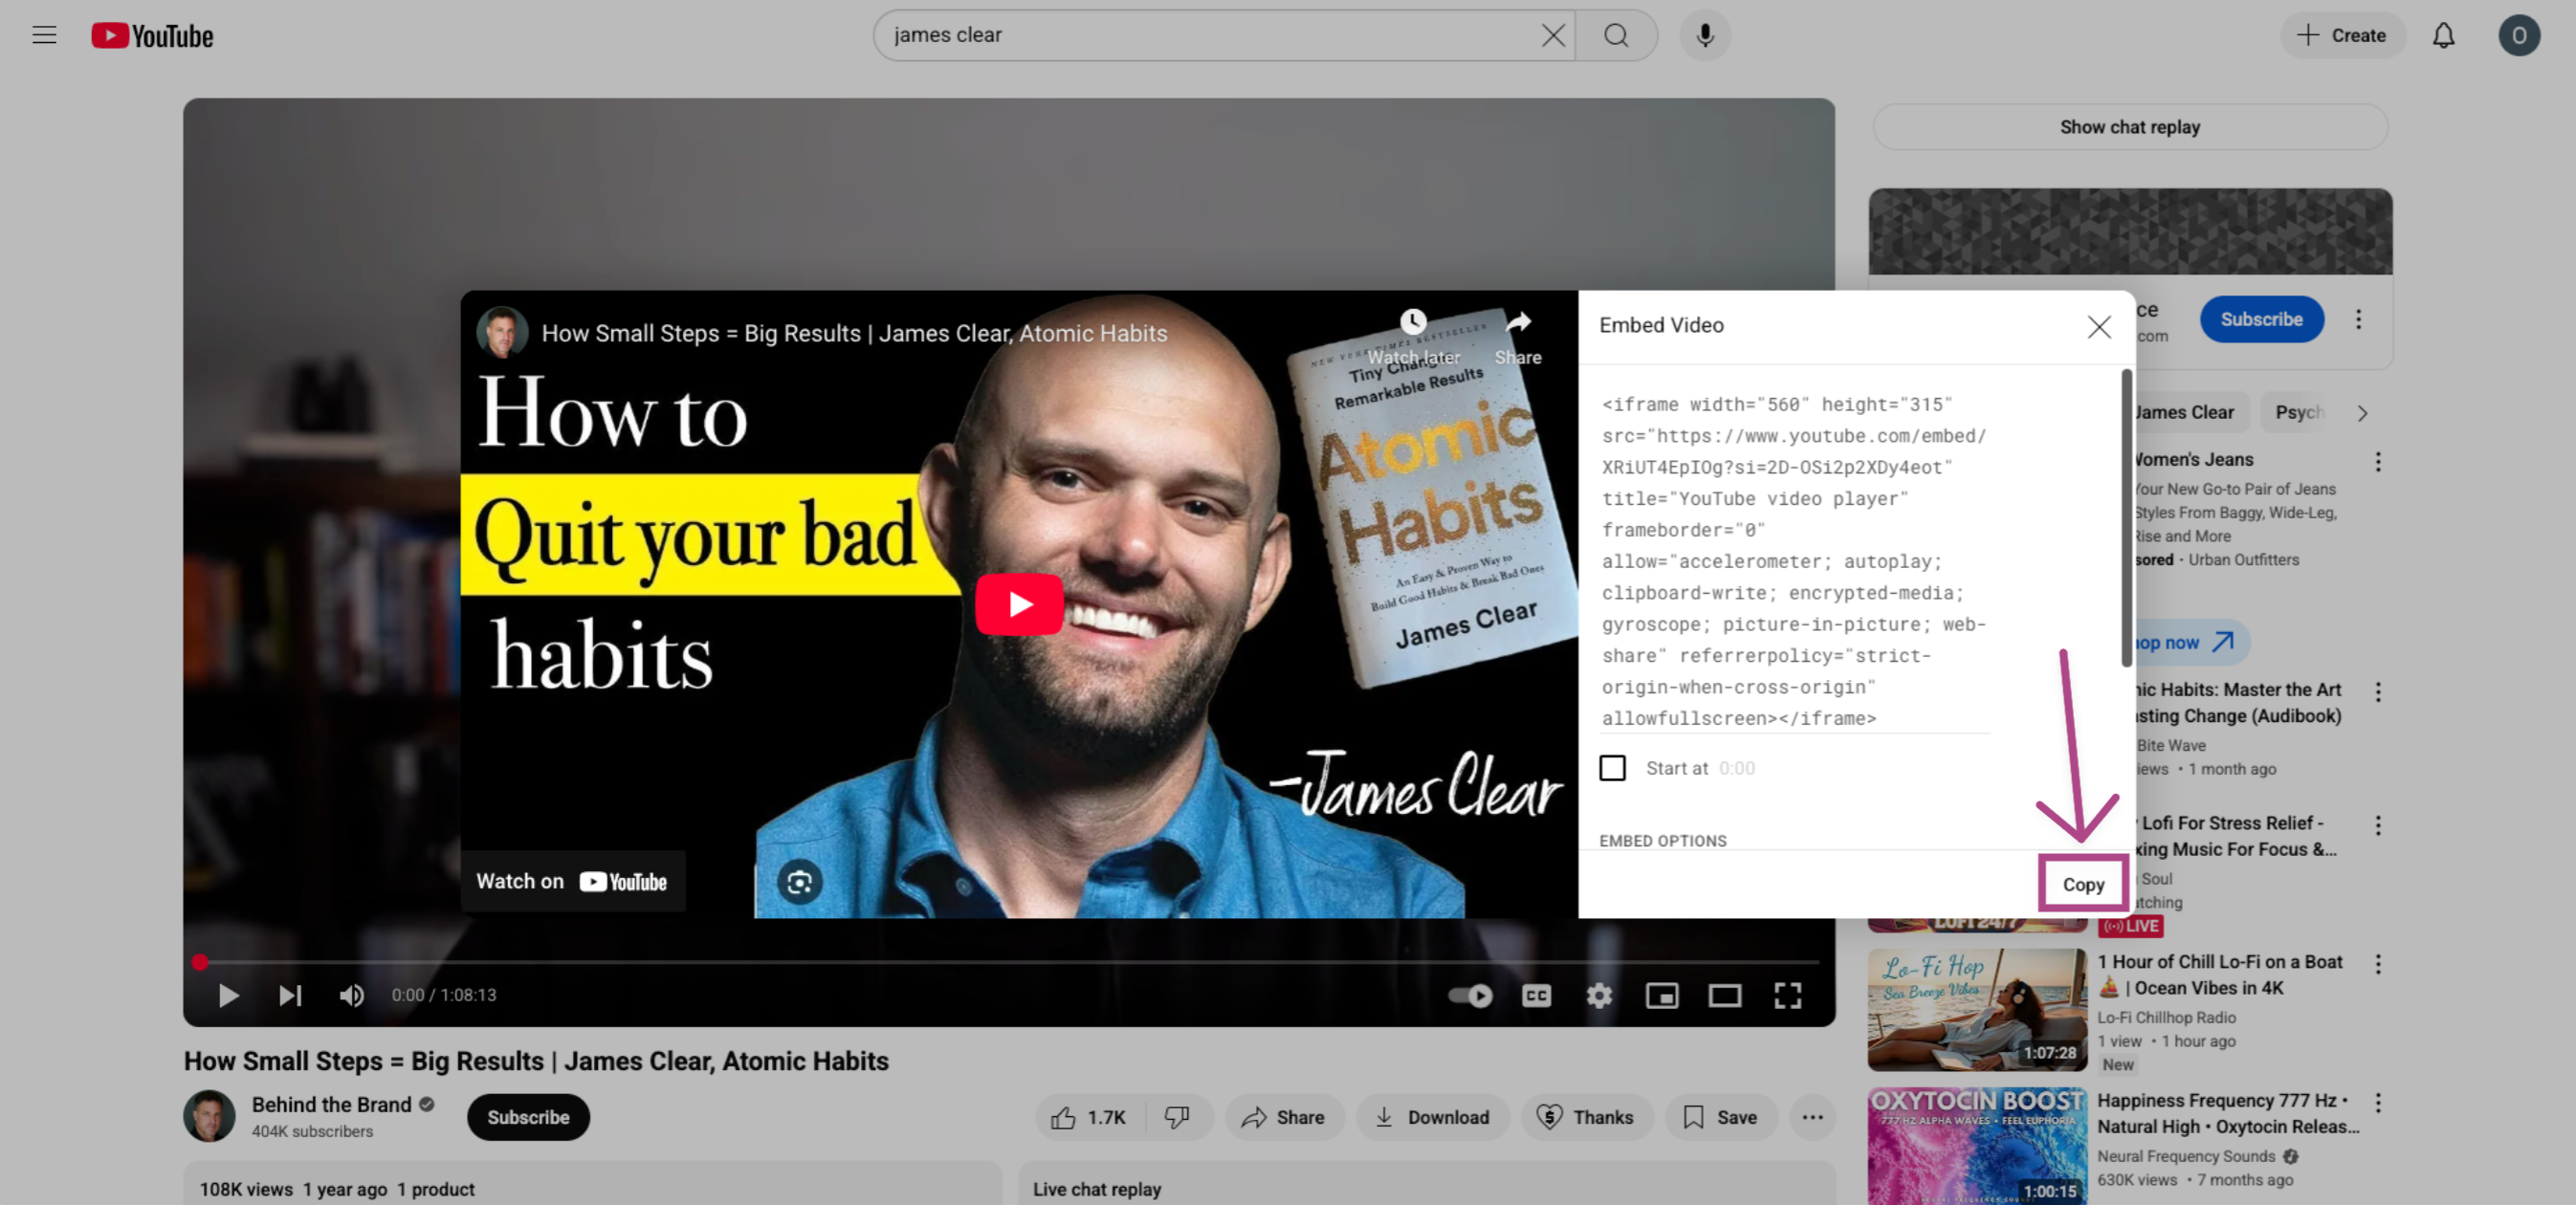Toggle the autoplay switch

(x=1470, y=995)
